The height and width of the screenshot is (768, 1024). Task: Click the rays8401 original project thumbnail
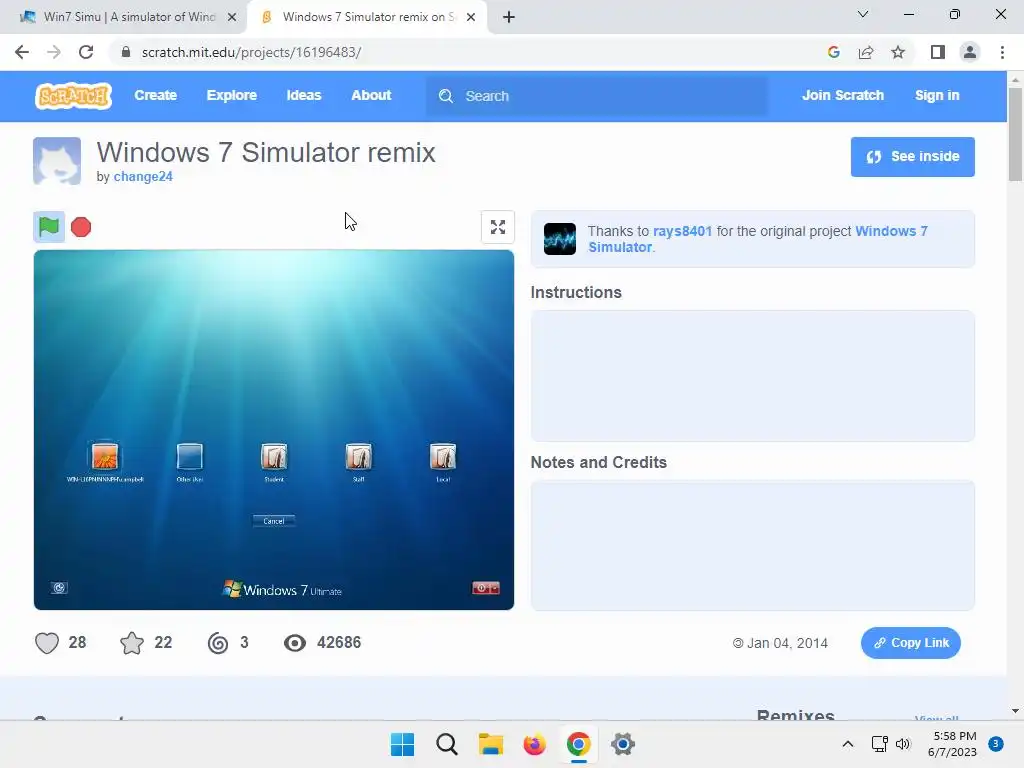560,239
